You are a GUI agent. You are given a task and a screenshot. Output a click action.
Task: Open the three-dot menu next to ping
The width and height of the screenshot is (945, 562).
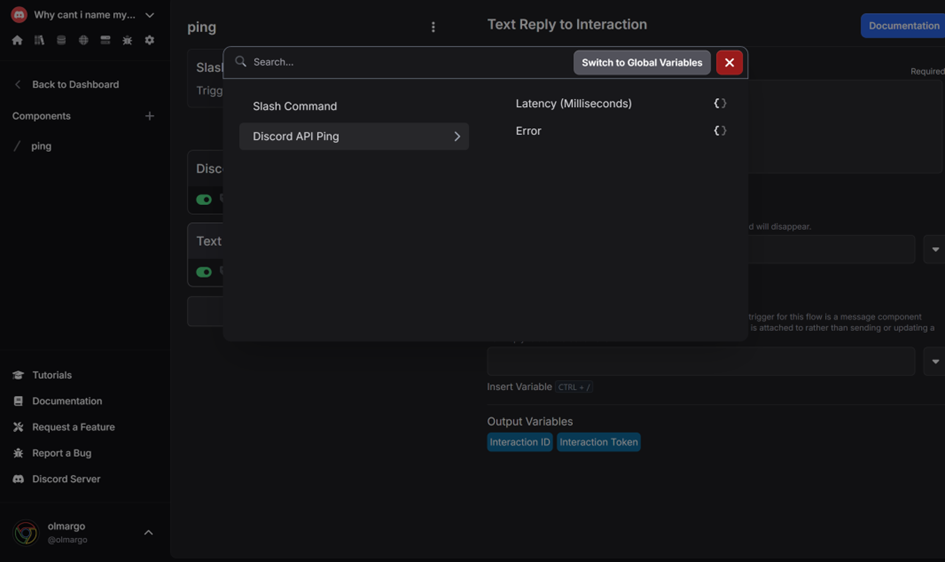point(433,27)
